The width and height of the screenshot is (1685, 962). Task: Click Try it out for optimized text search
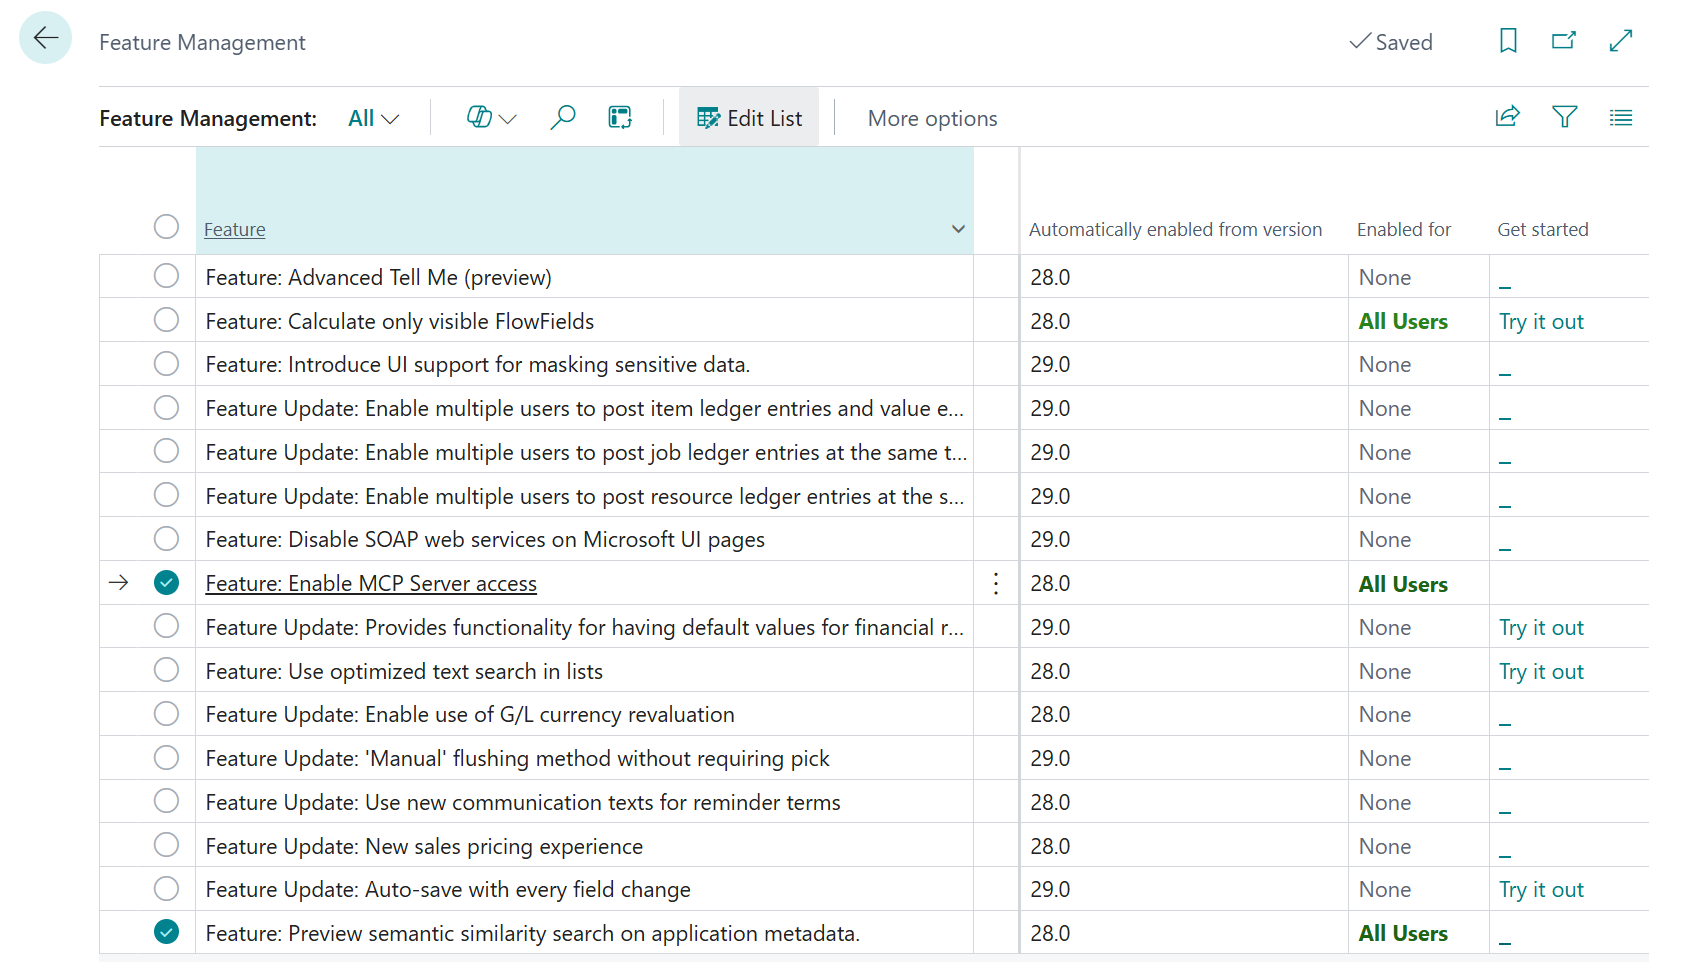click(1541, 671)
